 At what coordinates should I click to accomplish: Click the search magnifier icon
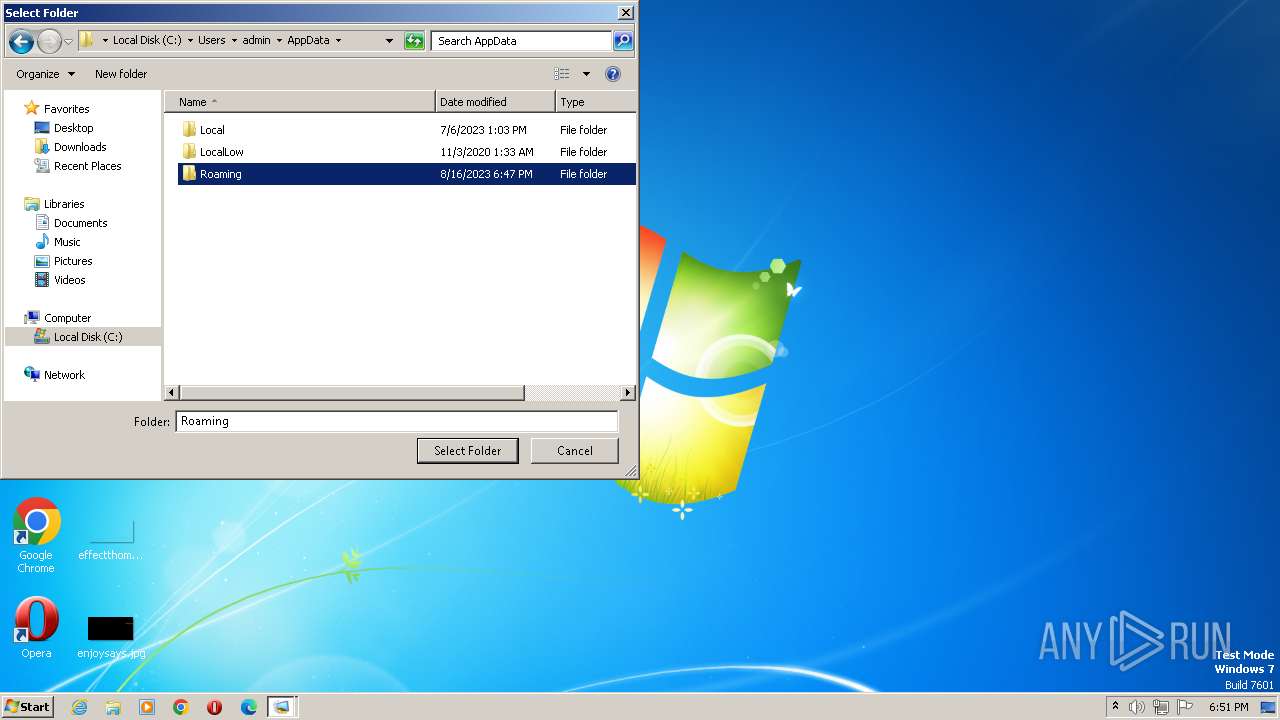(x=623, y=41)
